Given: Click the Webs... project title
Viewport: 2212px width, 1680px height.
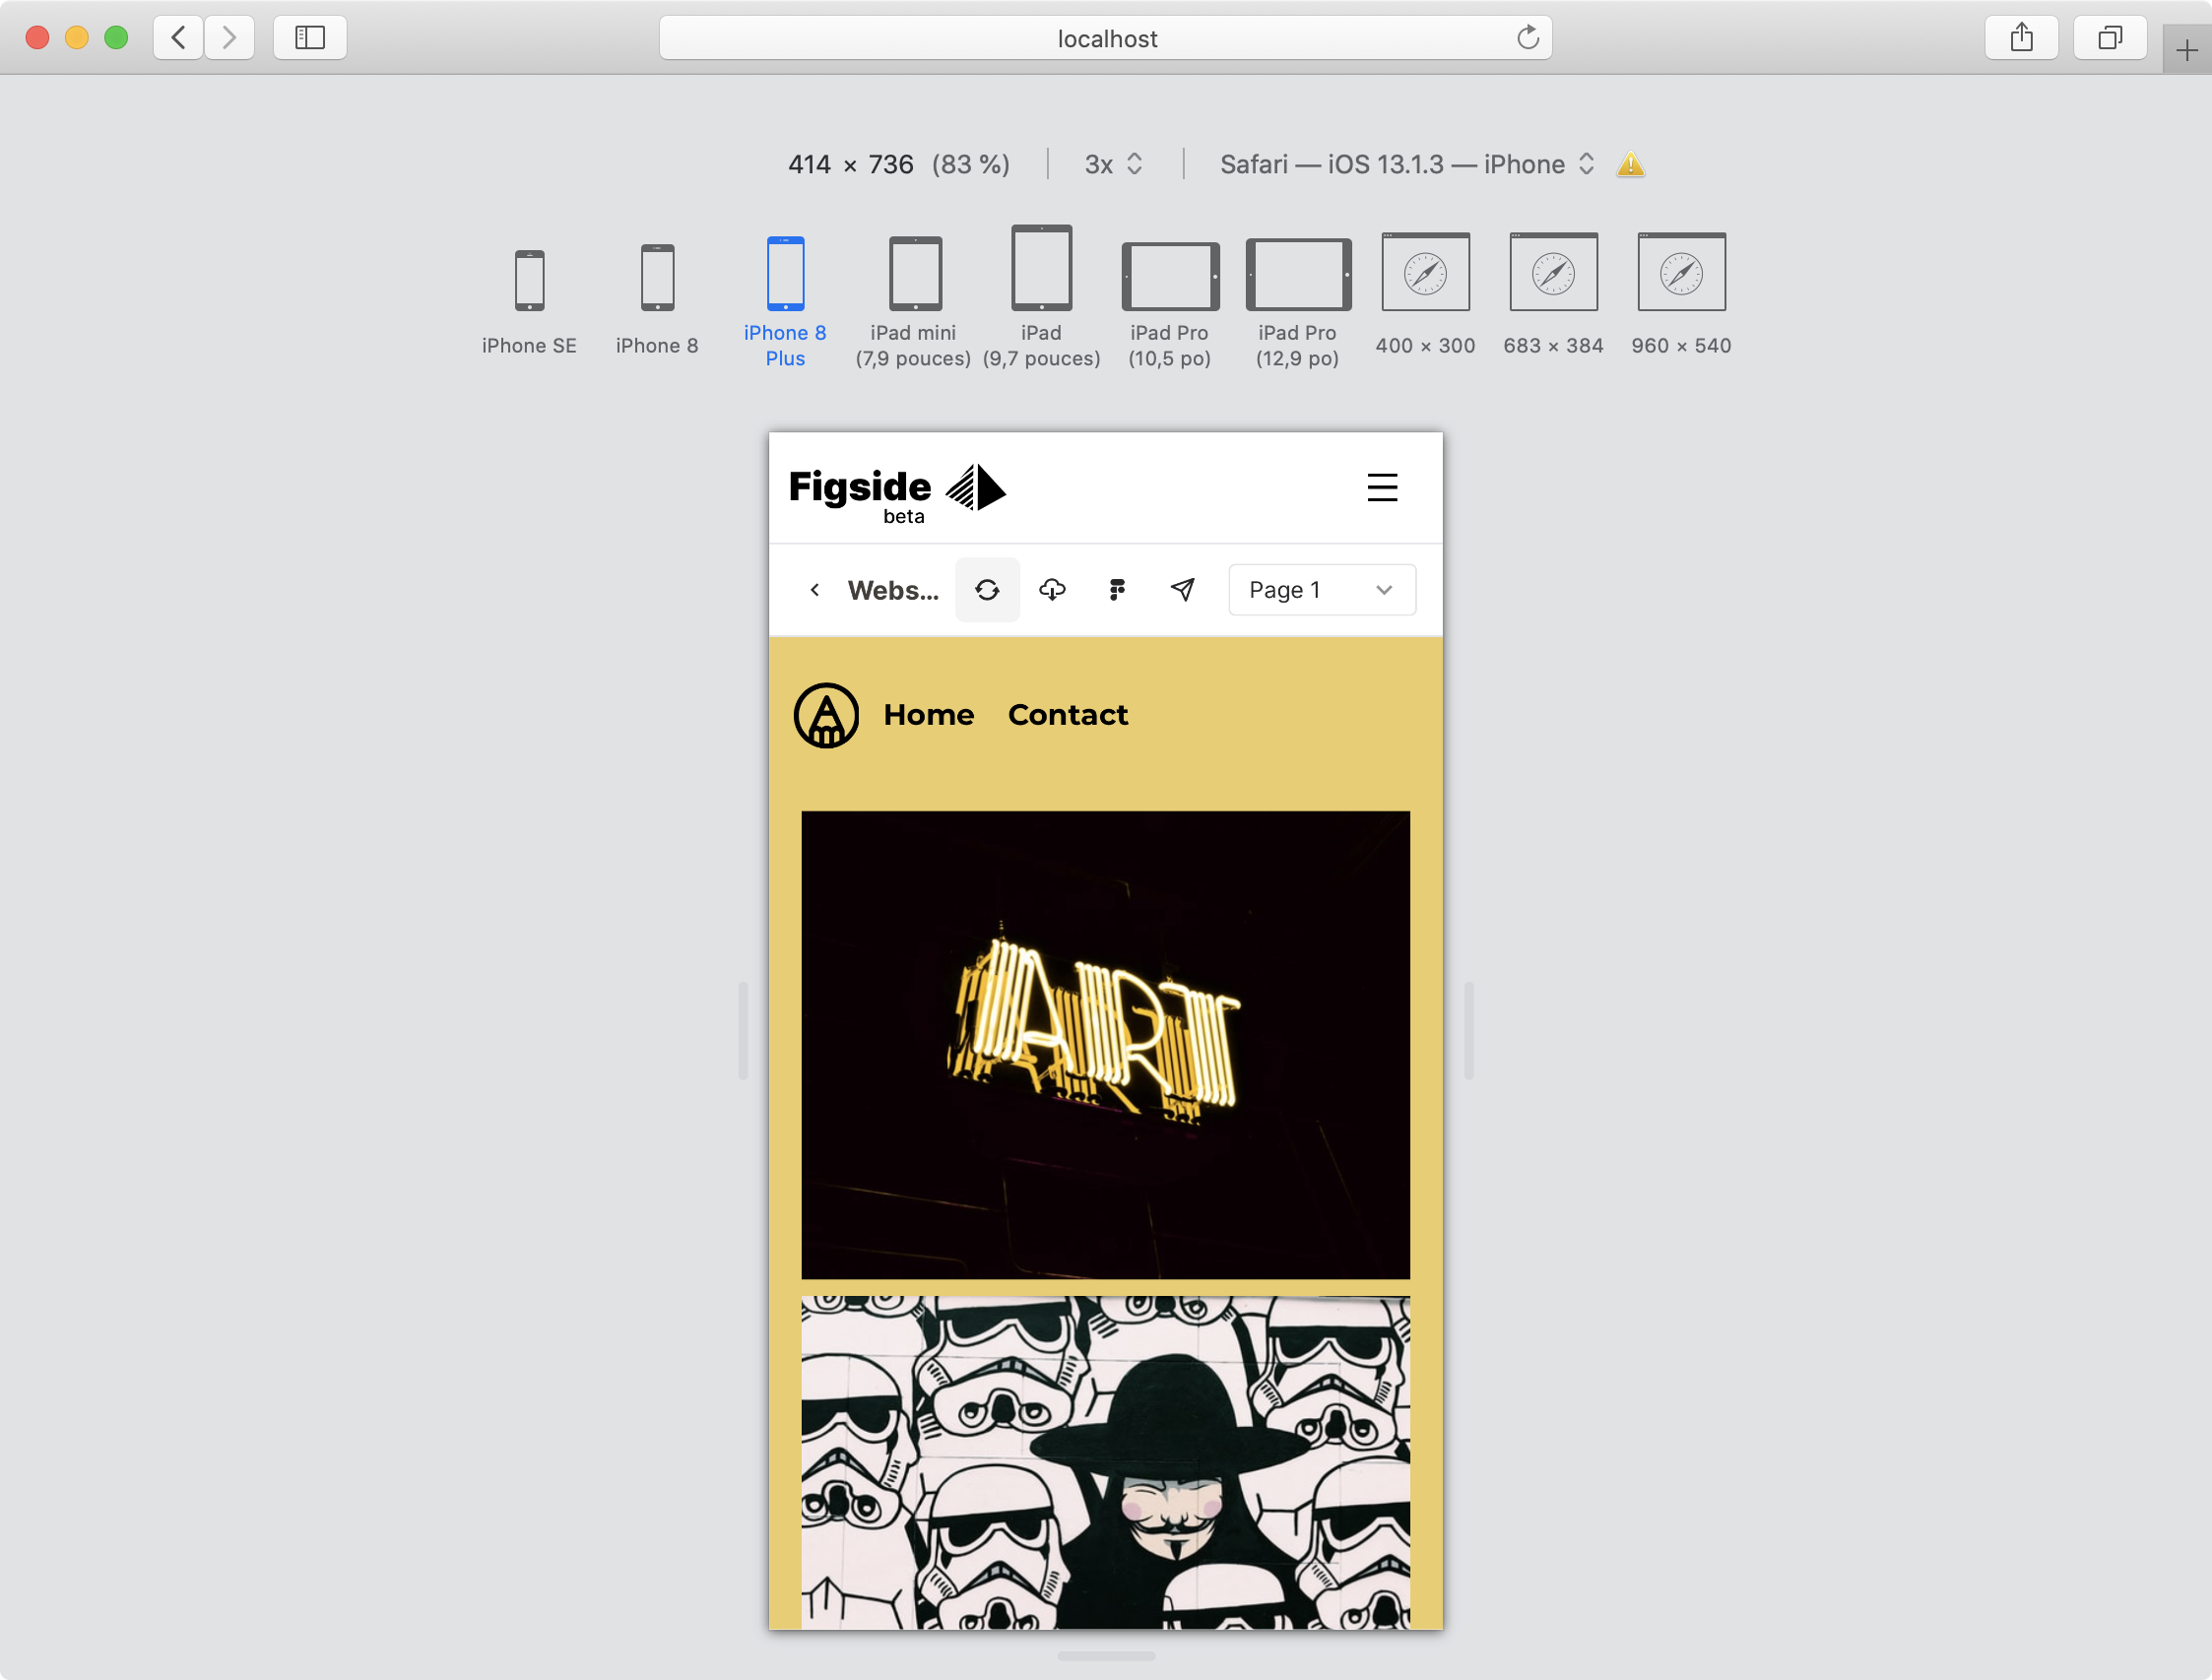Looking at the screenshot, I should 893,590.
